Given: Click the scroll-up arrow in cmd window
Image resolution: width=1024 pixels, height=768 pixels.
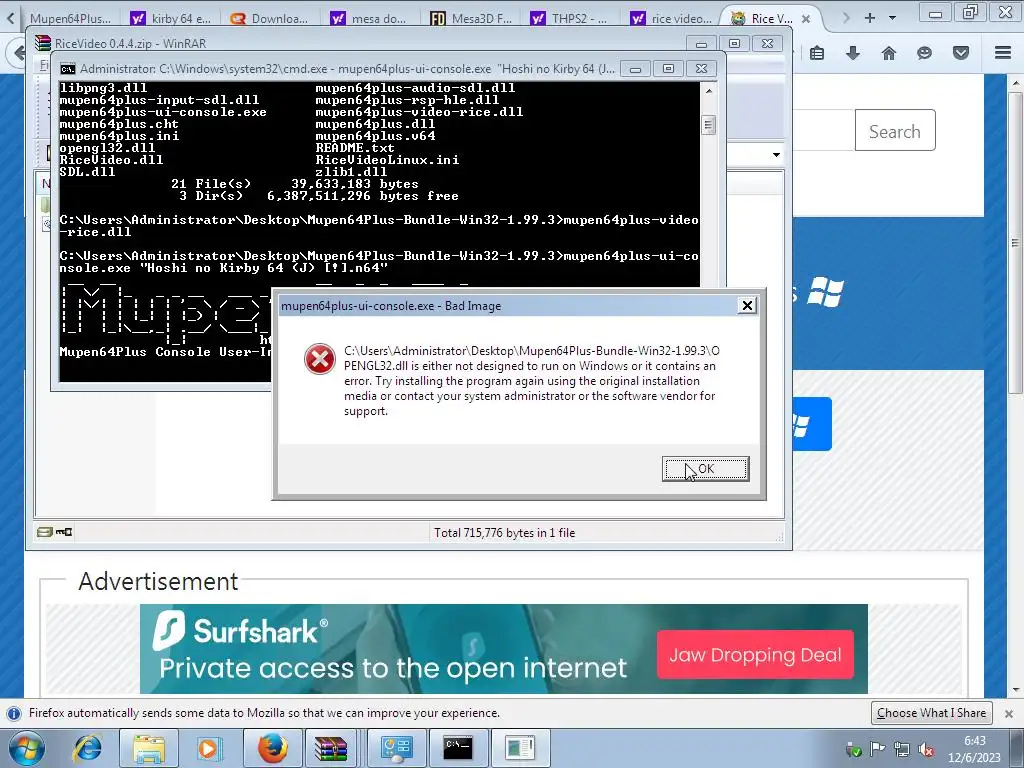Looking at the screenshot, I should (x=709, y=91).
